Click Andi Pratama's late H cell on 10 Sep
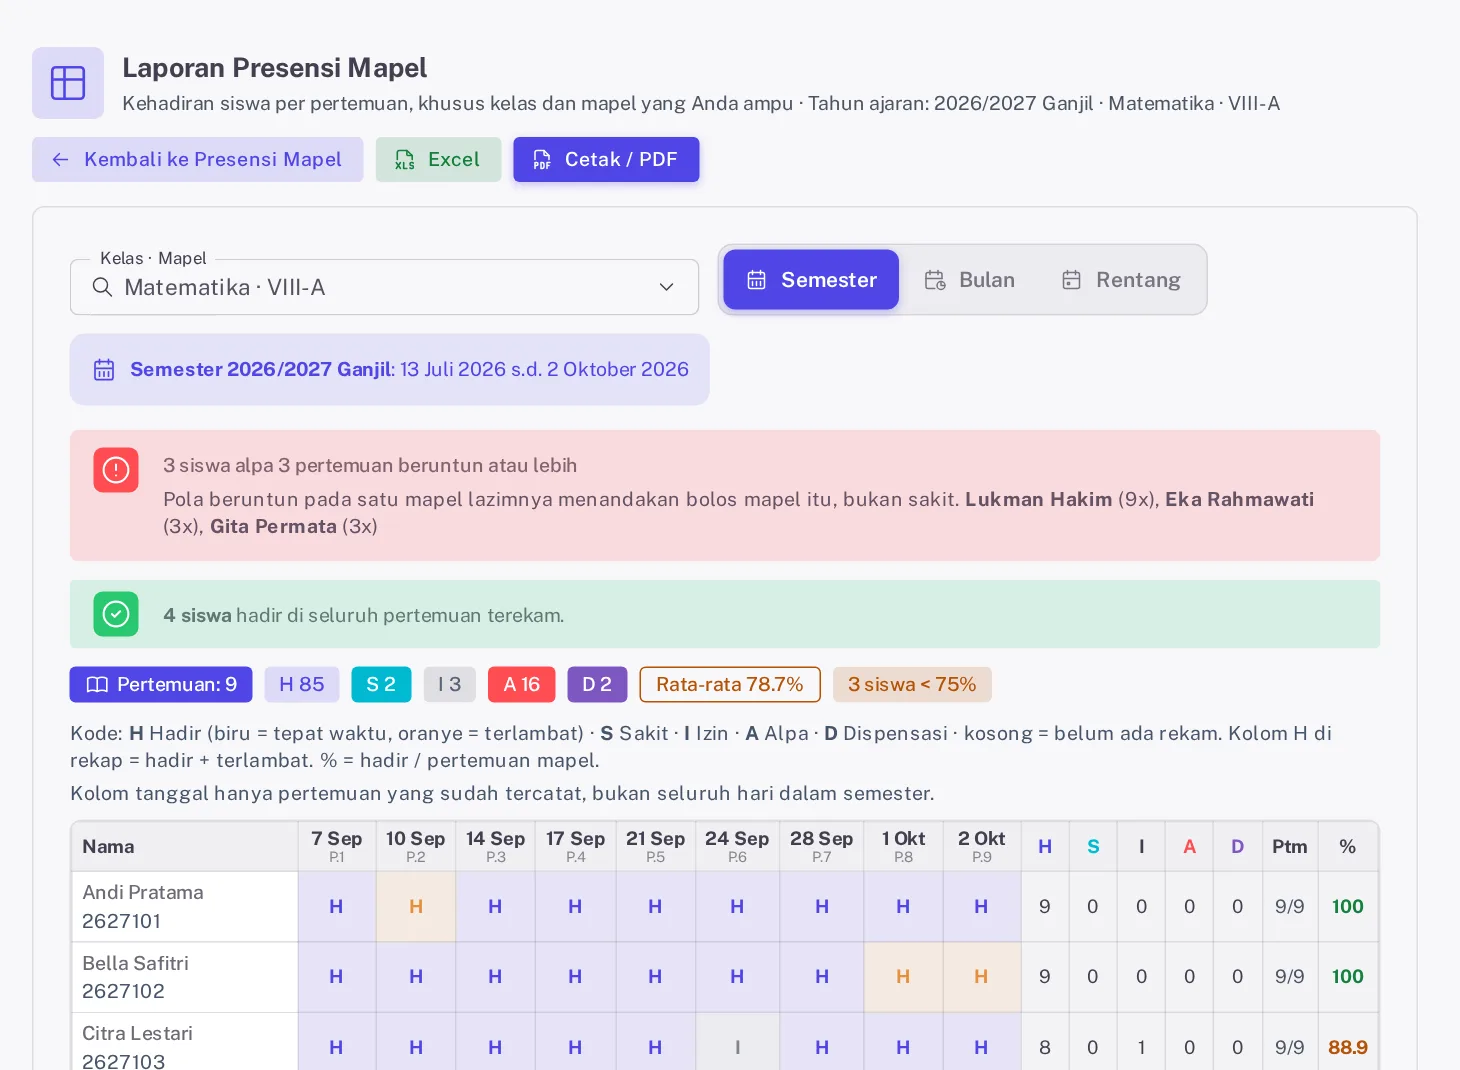The image size is (1460, 1070). click(416, 907)
